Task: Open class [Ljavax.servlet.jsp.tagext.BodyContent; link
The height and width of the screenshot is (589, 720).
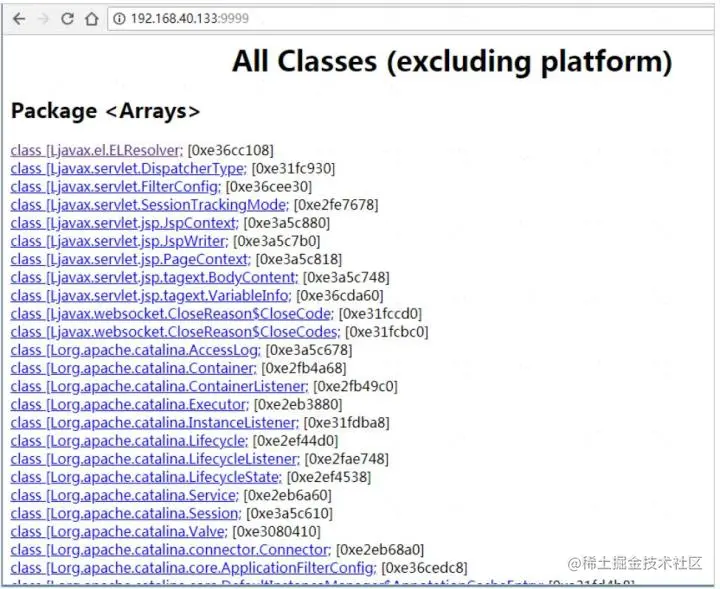Action: click(154, 277)
